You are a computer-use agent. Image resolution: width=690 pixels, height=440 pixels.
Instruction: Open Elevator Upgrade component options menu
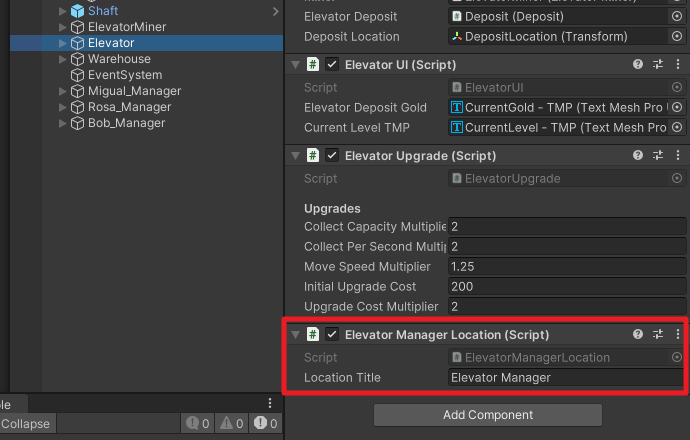point(678,155)
